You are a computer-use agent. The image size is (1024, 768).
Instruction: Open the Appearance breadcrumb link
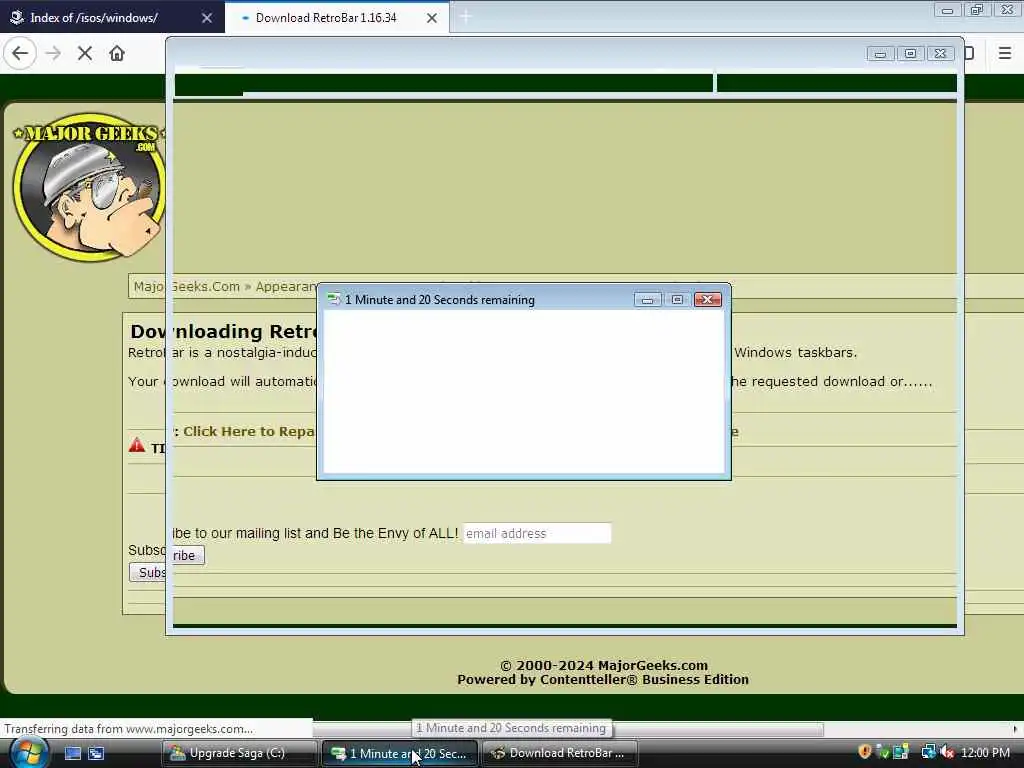click(286, 287)
